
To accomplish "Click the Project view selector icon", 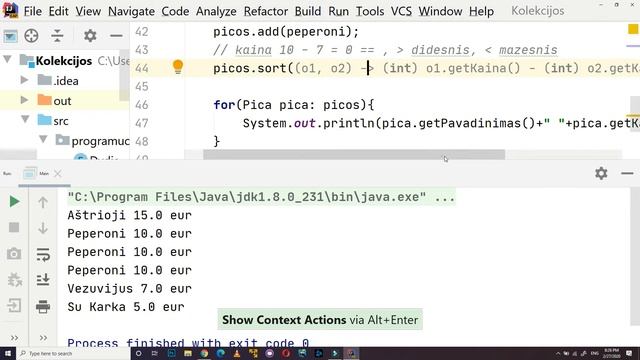I will tap(10, 36).
